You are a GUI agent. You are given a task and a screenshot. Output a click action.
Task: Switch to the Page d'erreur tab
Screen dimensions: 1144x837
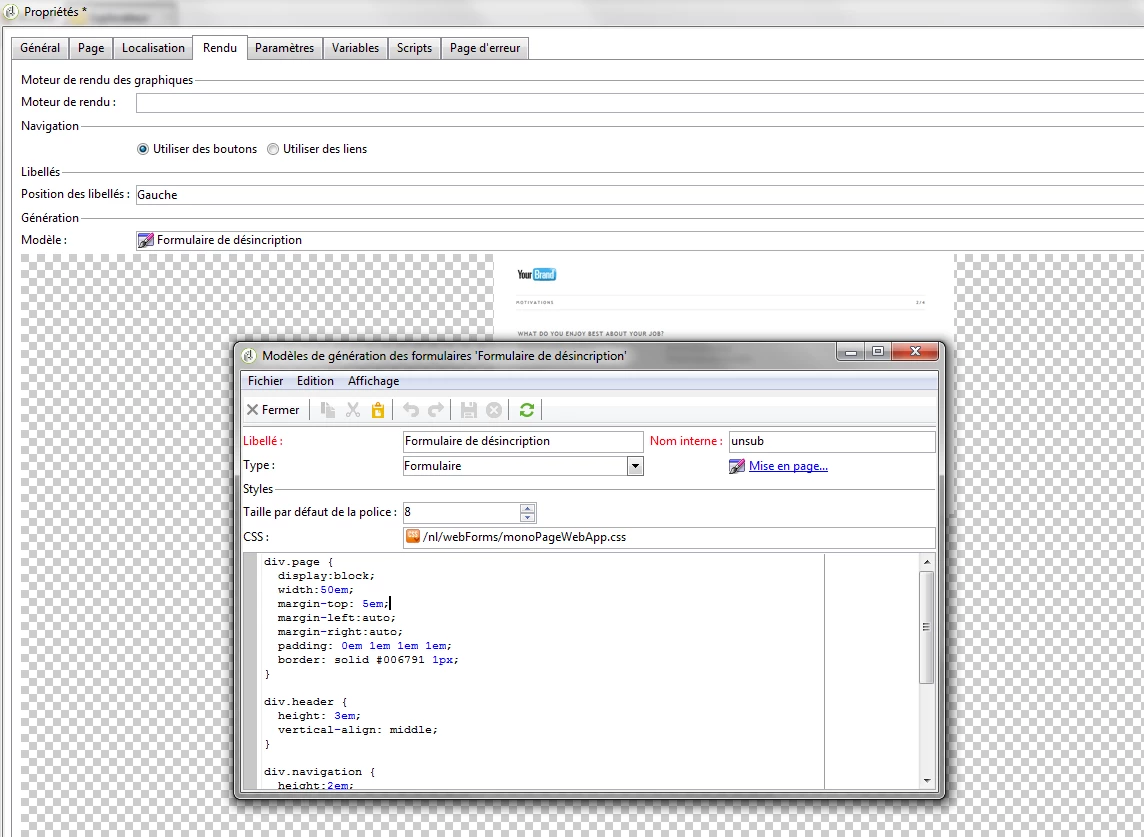click(x=485, y=48)
